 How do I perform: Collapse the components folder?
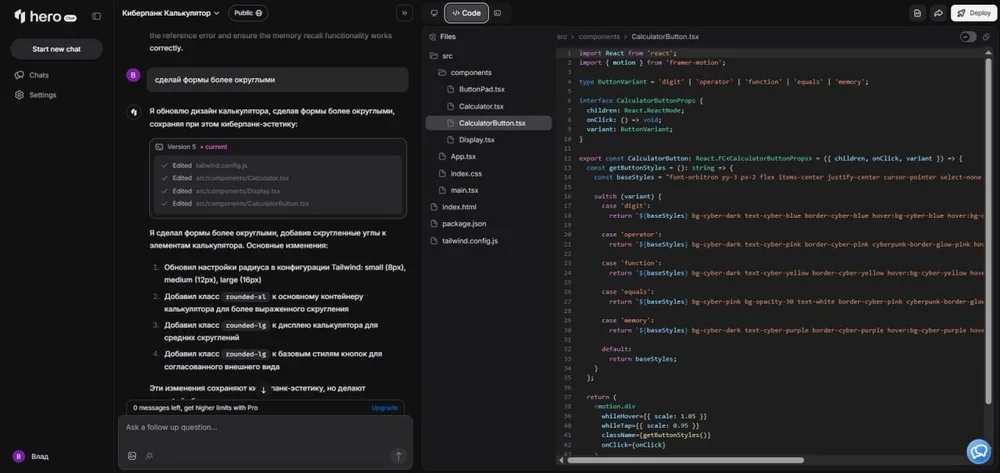coord(470,72)
